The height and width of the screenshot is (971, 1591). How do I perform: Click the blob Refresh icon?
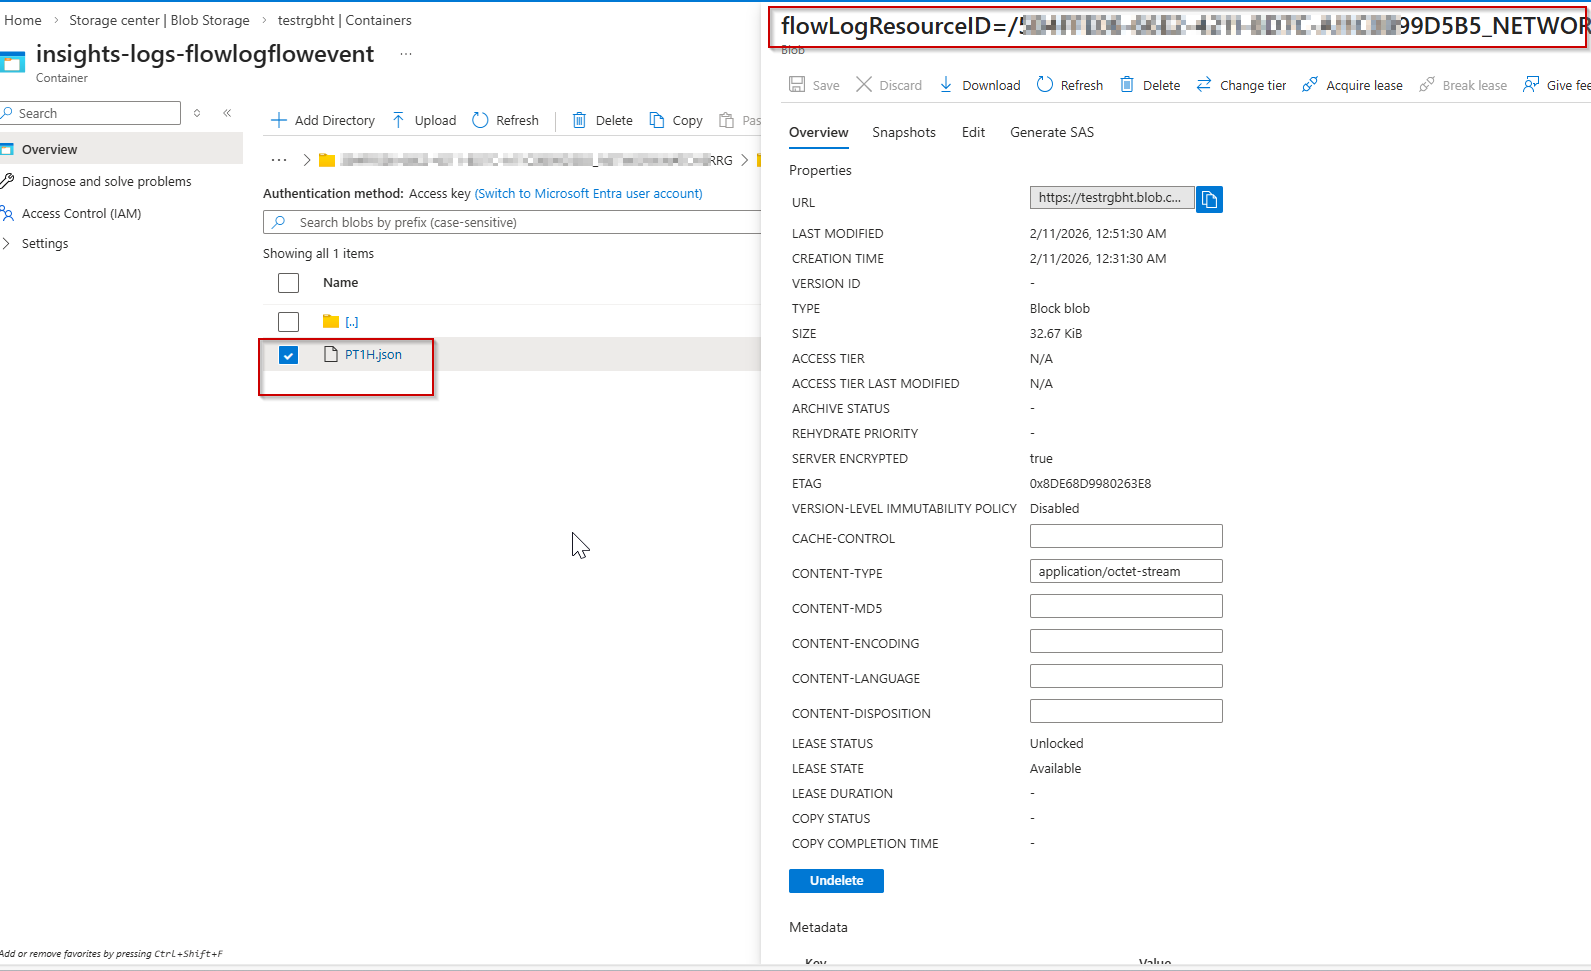1045,85
